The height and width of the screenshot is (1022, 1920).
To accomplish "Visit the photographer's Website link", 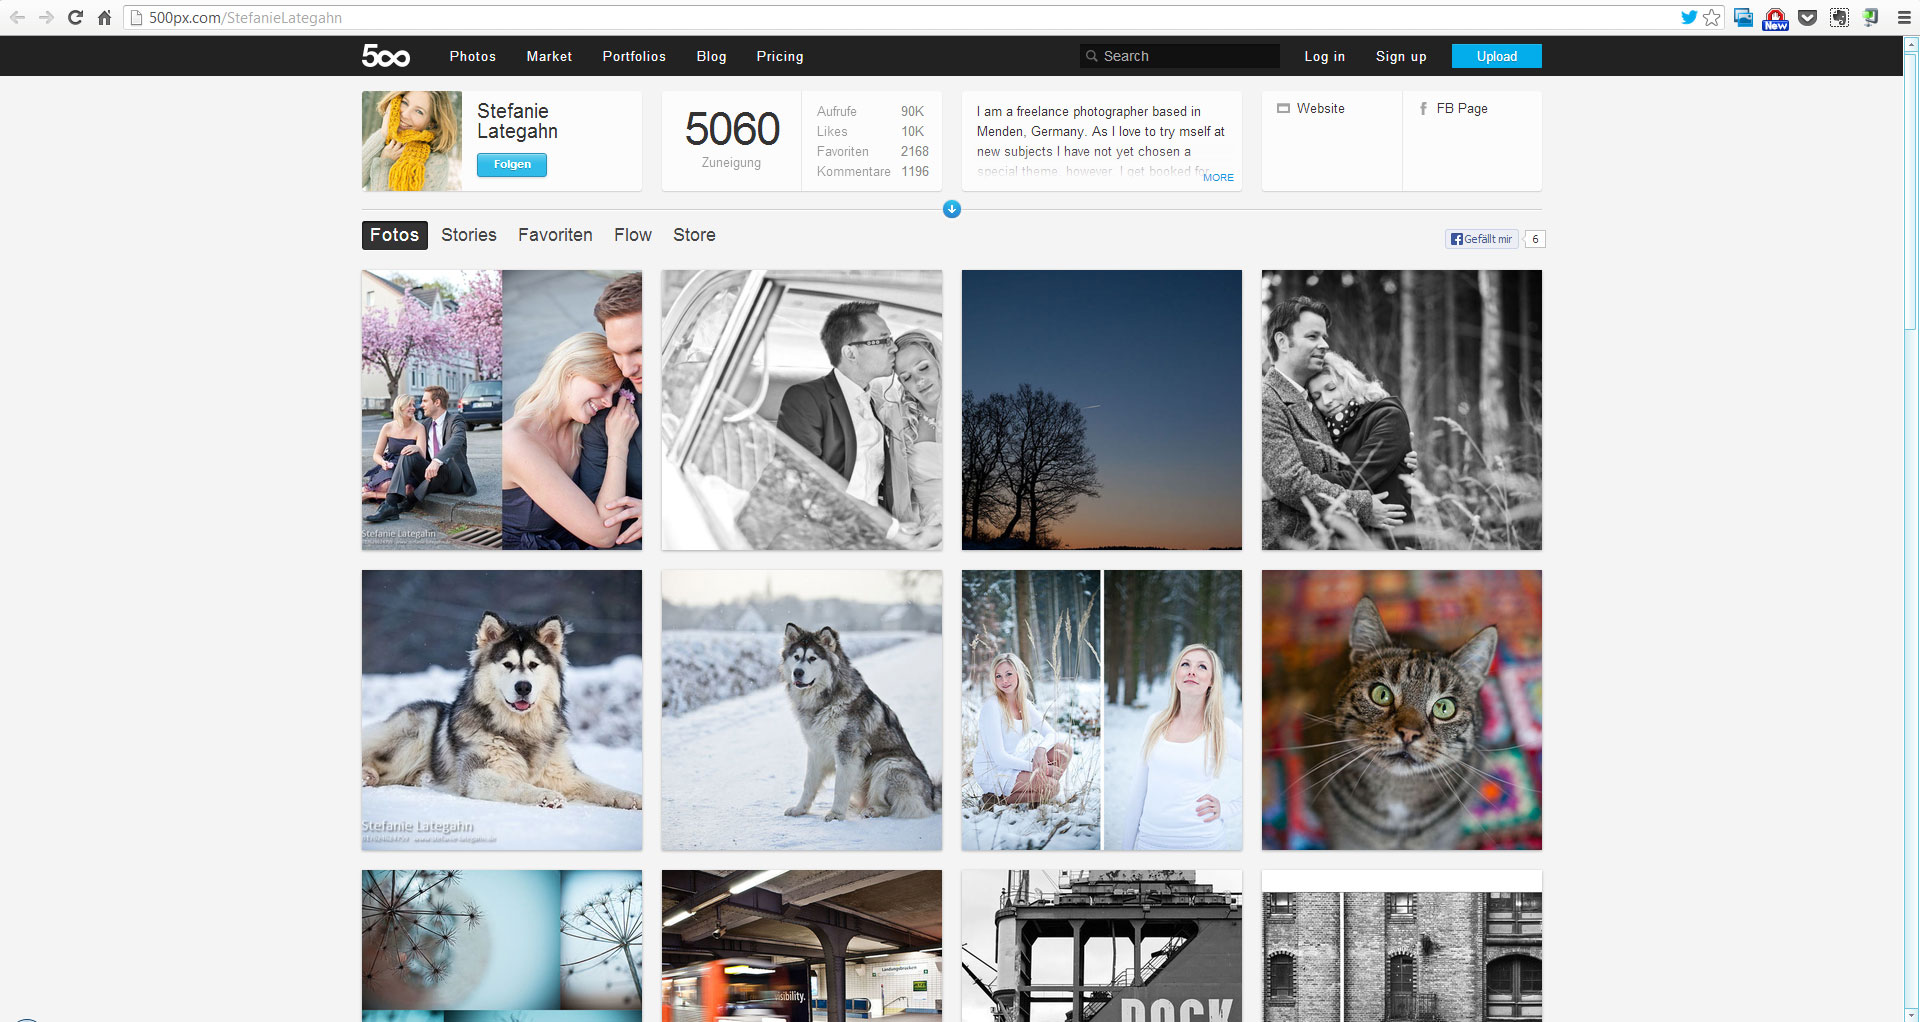I will (1320, 108).
